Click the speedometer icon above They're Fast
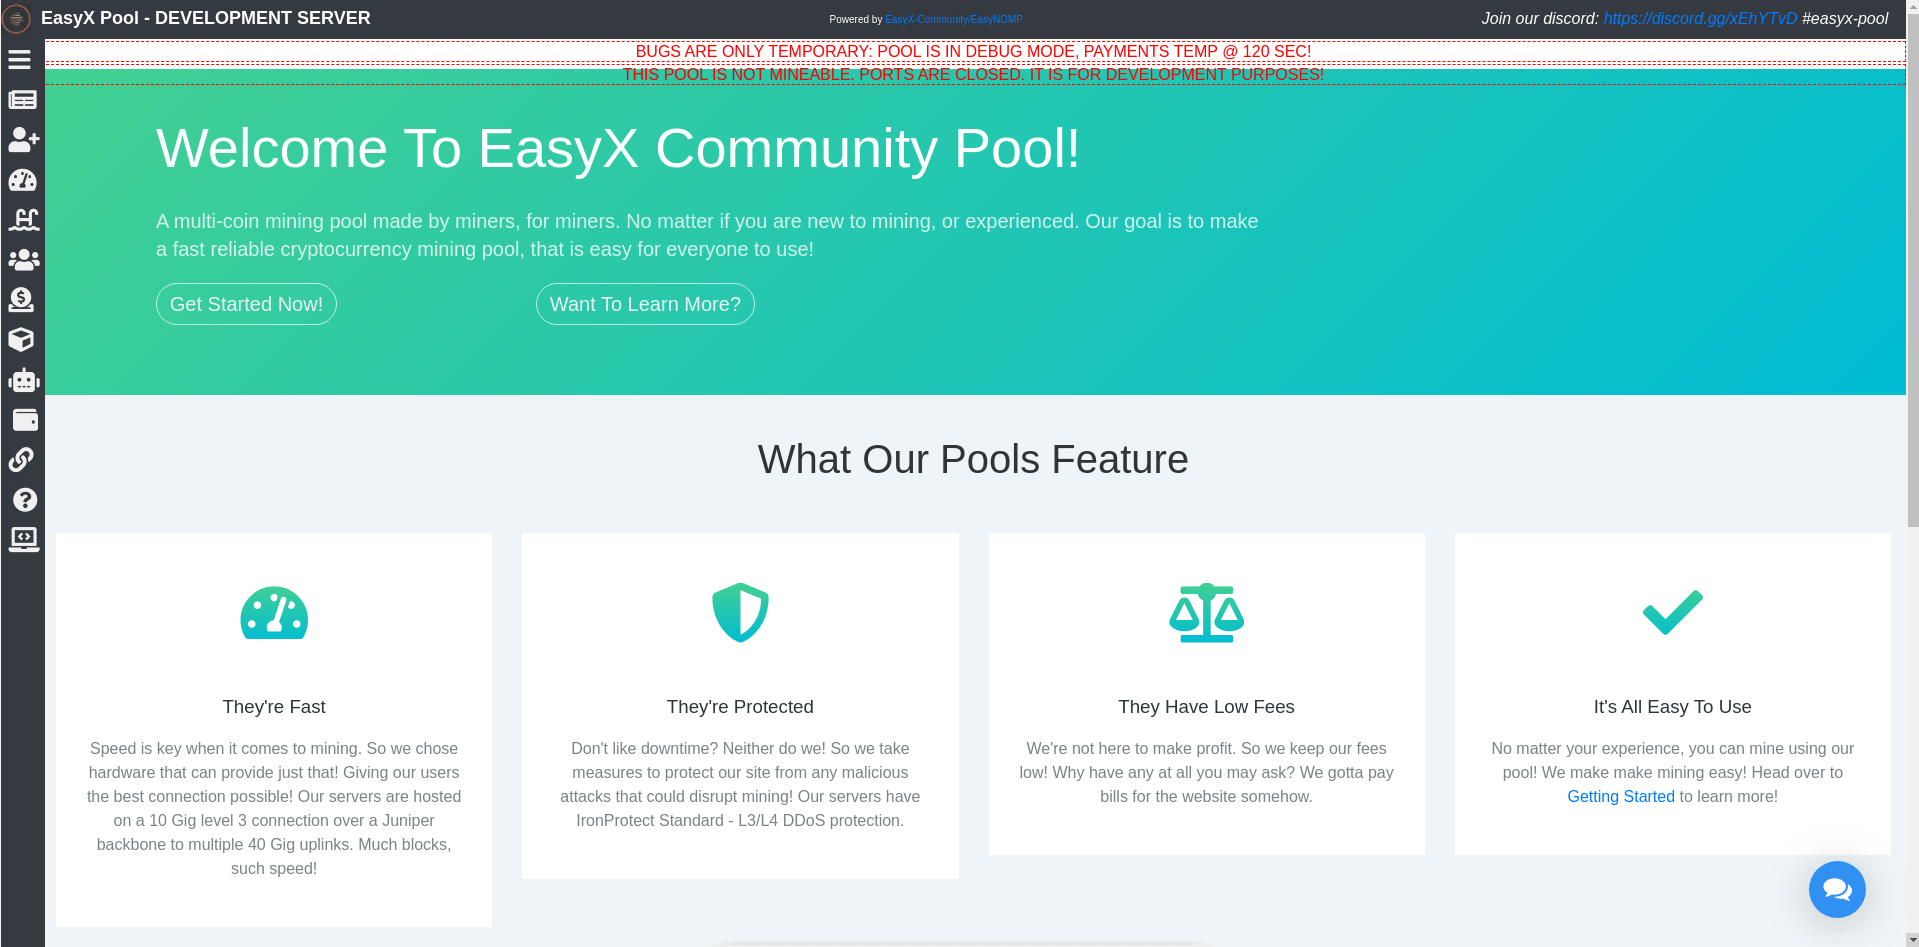 pos(274,612)
